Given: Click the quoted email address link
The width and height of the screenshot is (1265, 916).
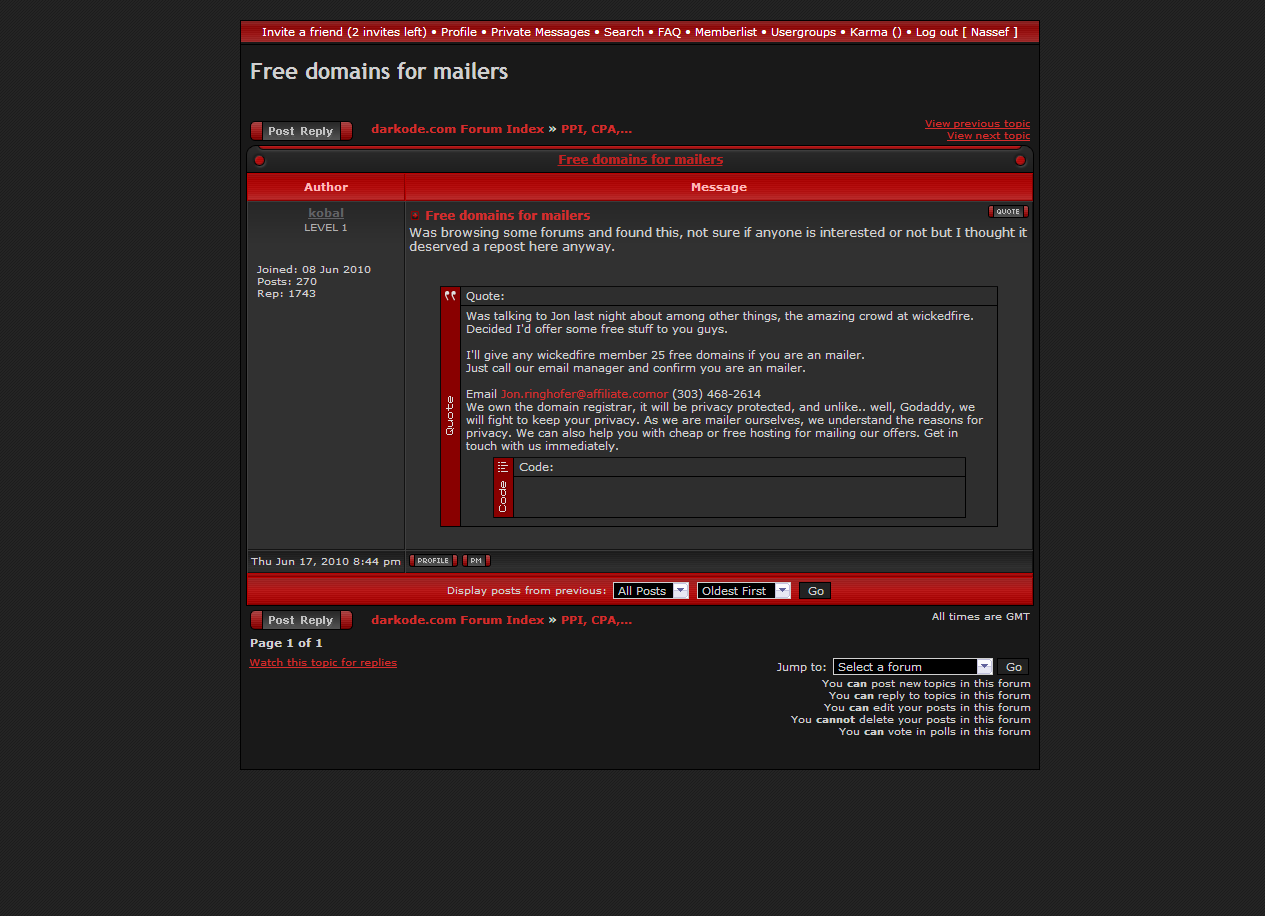Looking at the screenshot, I should (584, 394).
